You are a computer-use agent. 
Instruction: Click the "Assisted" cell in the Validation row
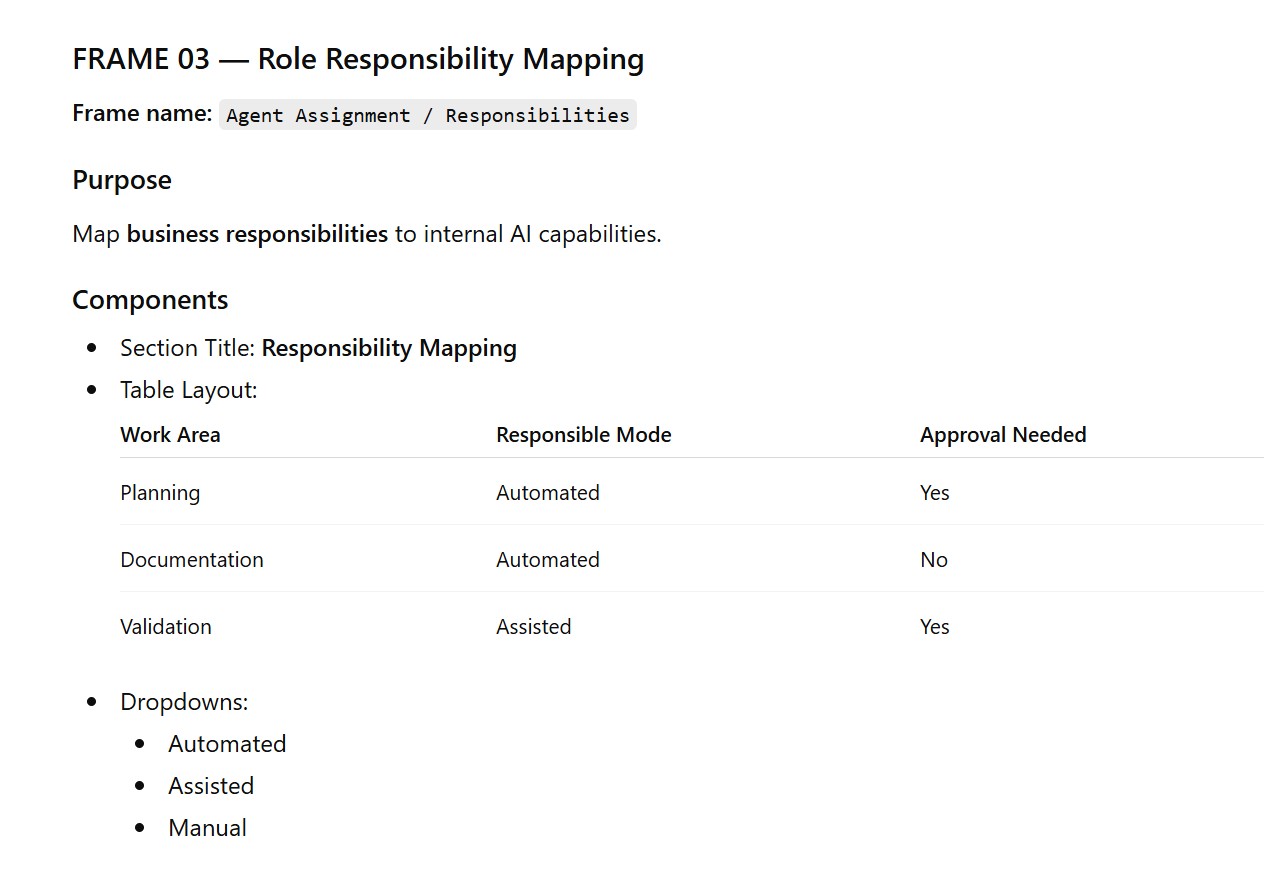[534, 627]
